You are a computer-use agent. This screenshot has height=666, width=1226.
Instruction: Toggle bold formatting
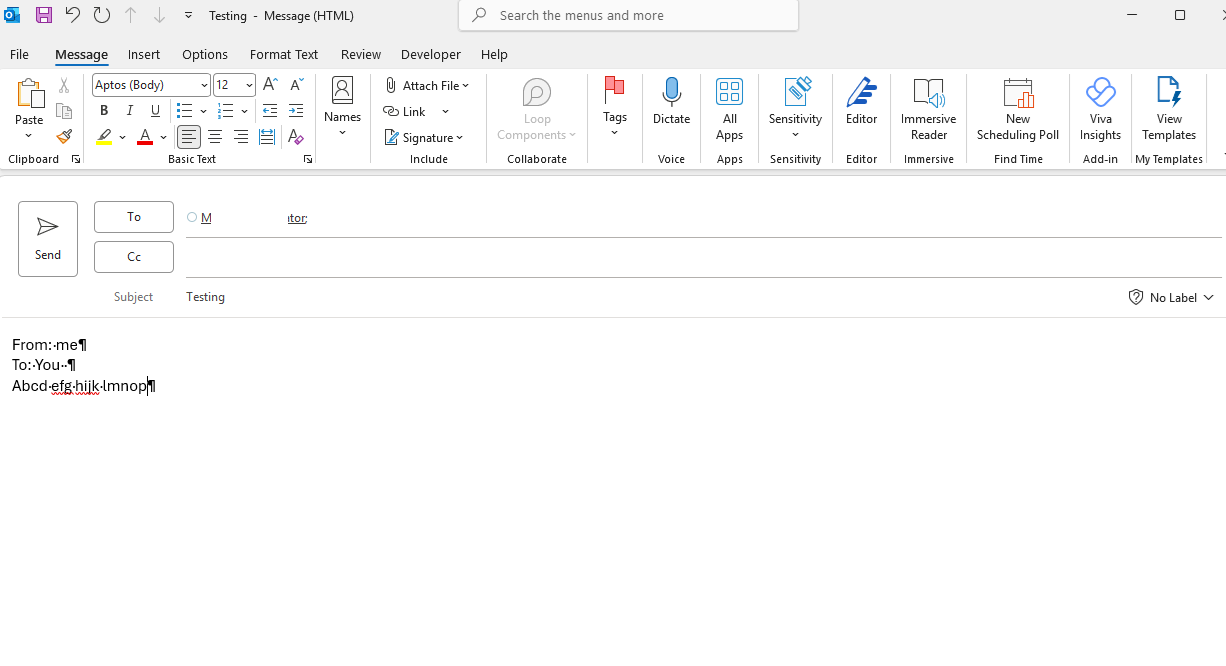coord(104,111)
